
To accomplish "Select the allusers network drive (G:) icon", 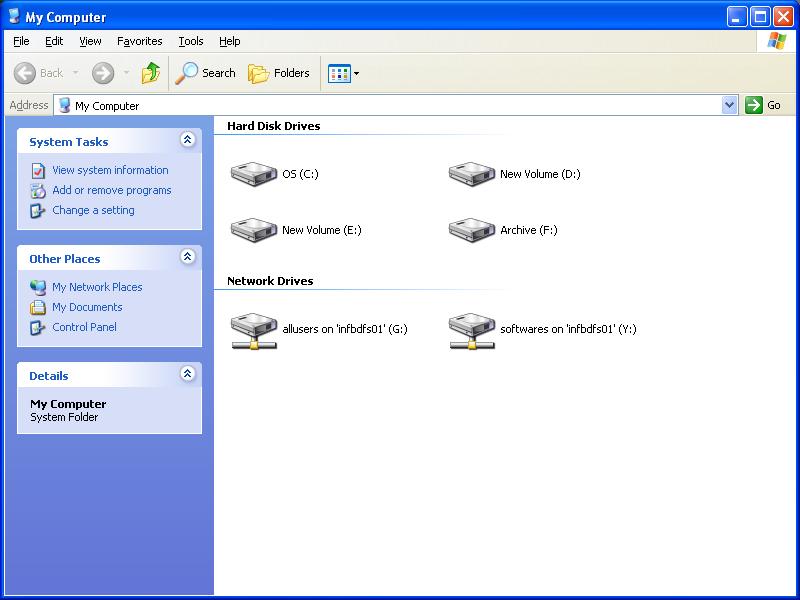I will pos(254,330).
